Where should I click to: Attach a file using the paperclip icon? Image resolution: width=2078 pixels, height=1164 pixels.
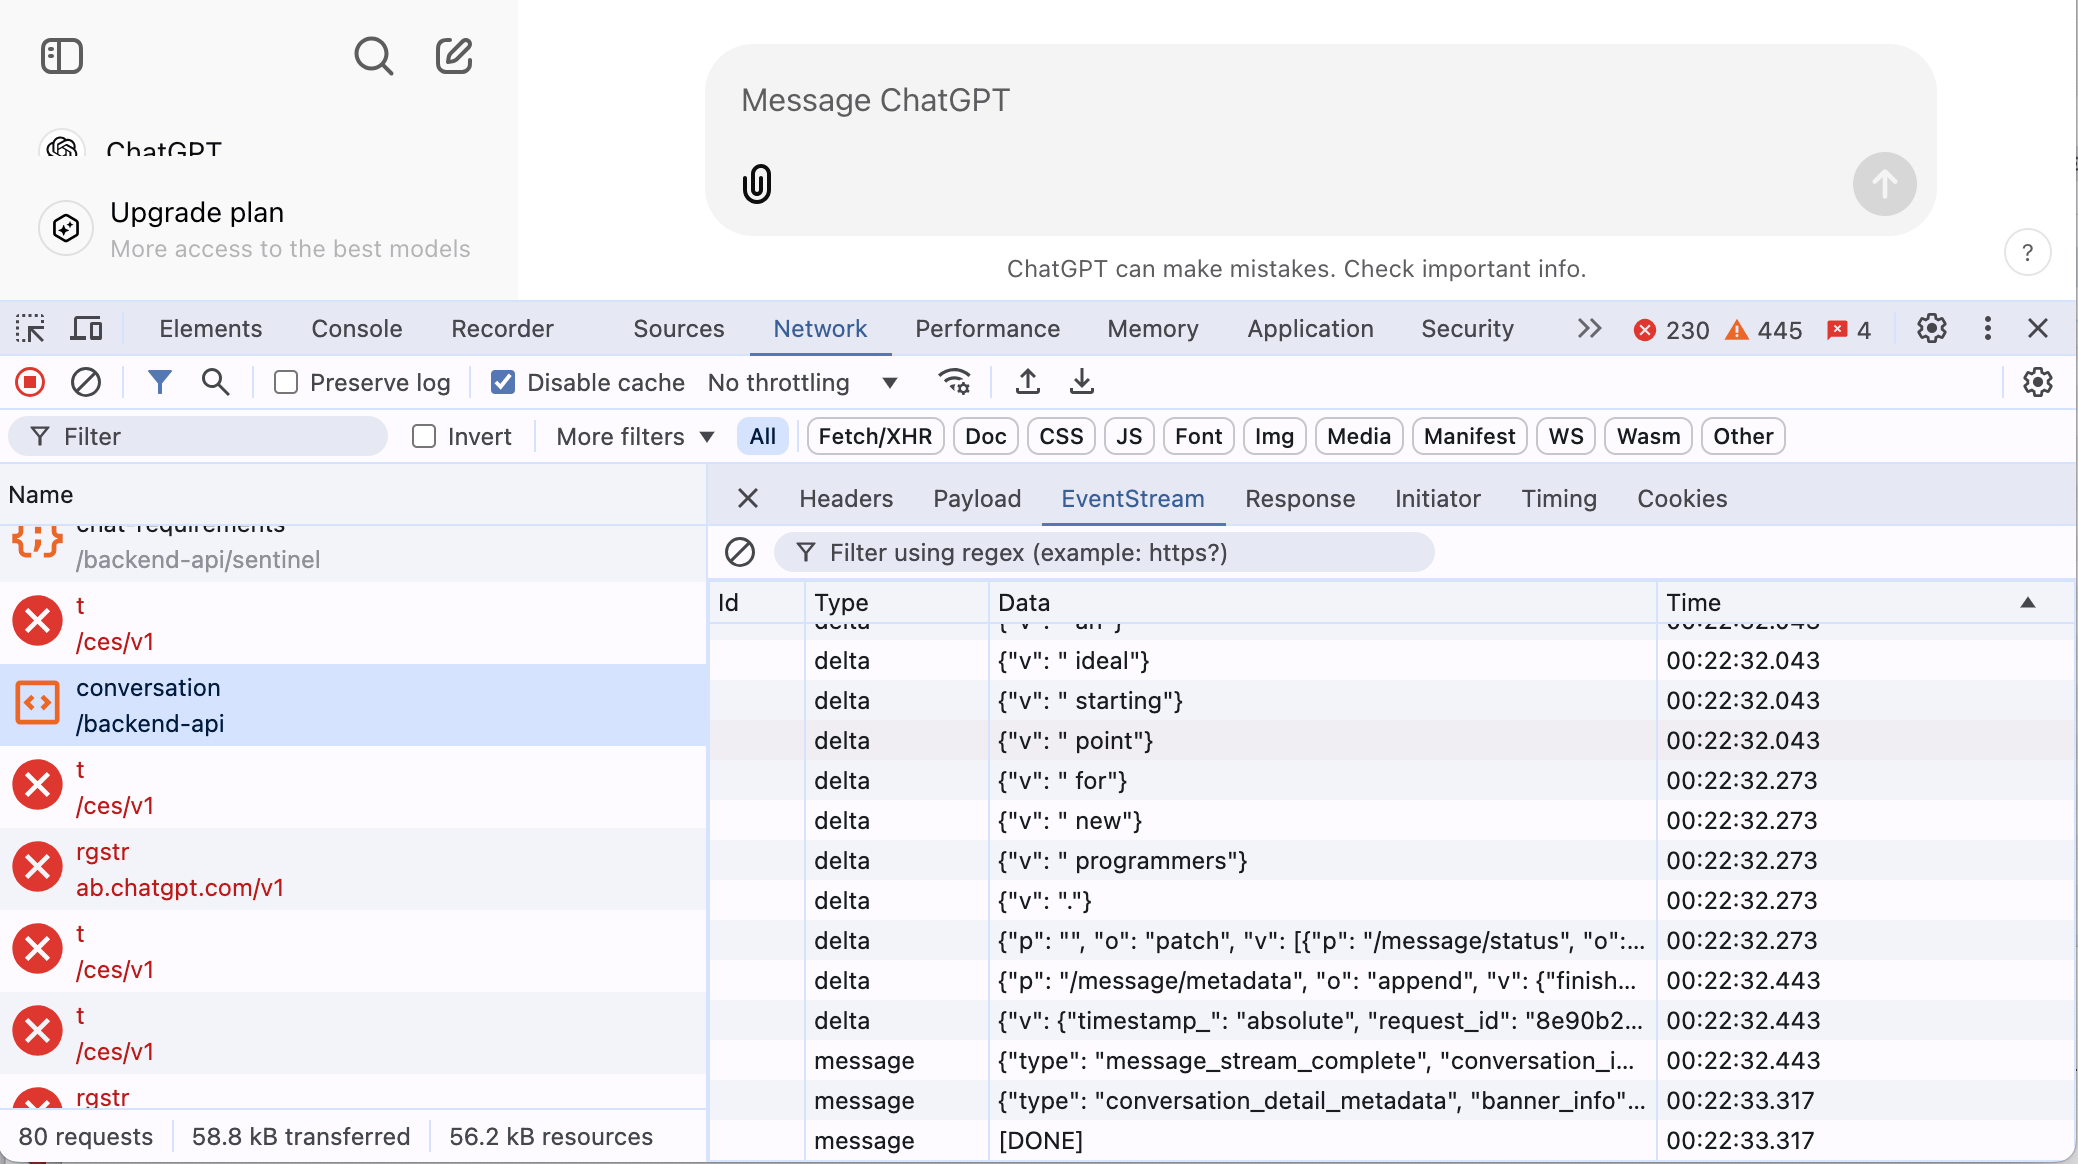pos(757,184)
